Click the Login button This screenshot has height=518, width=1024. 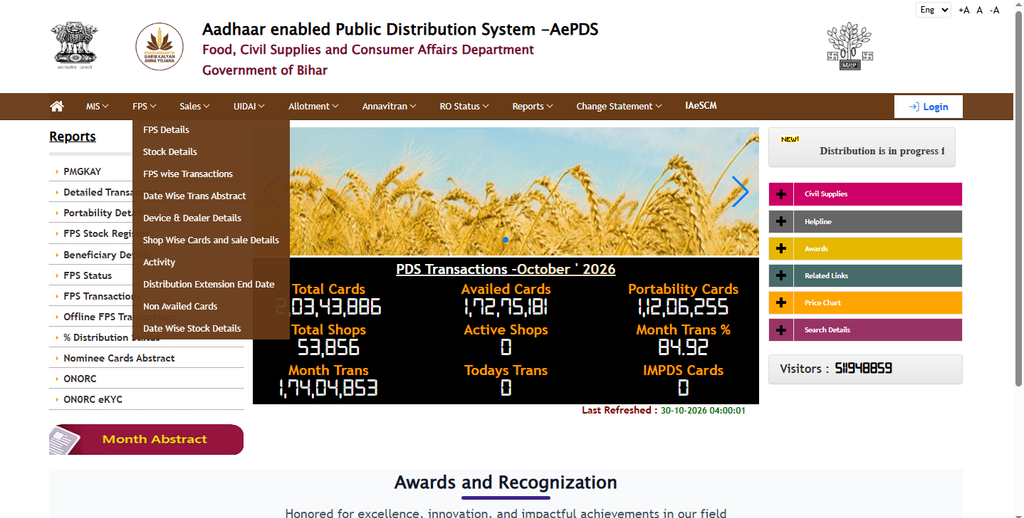pos(928,106)
